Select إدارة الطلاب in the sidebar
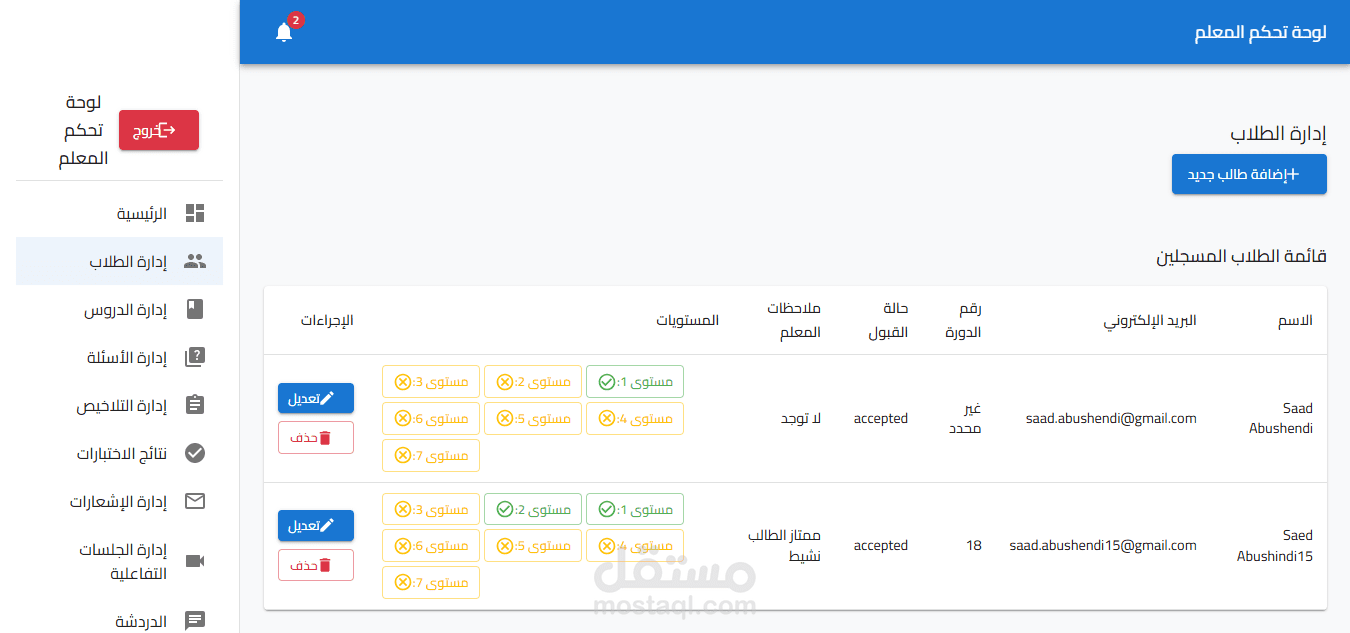 click(x=119, y=261)
